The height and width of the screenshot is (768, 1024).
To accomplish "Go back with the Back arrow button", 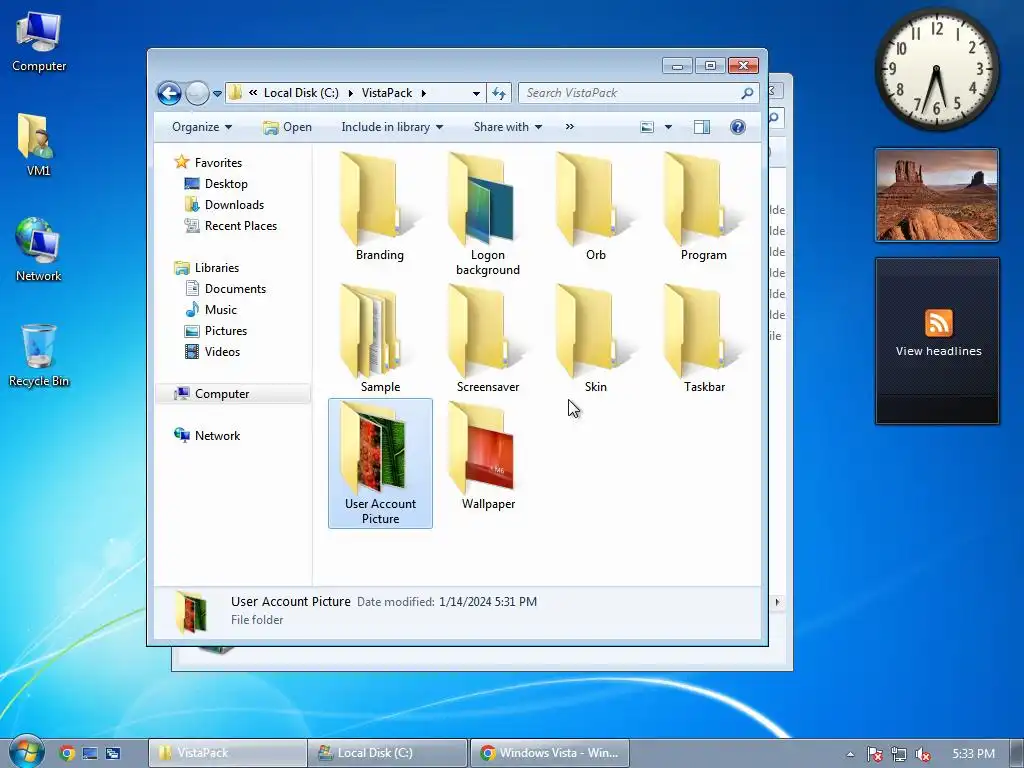I will click(x=169, y=93).
